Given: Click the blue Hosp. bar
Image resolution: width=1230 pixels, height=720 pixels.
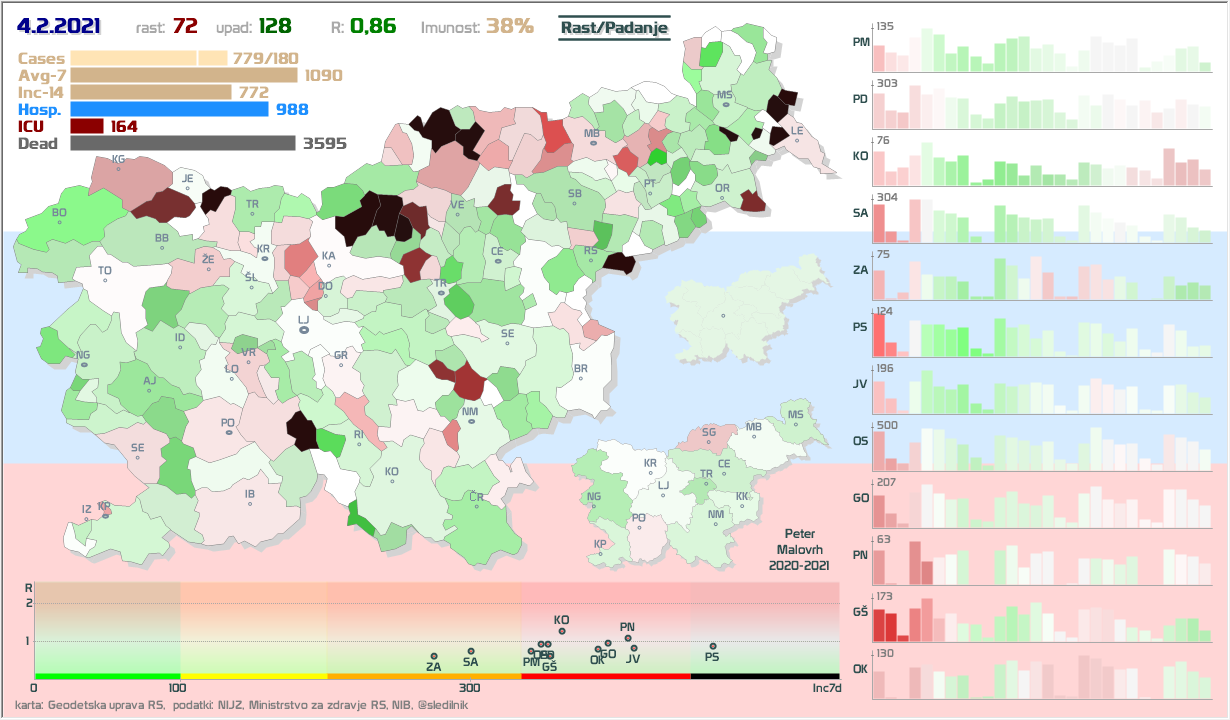Looking at the screenshot, I should [169, 109].
